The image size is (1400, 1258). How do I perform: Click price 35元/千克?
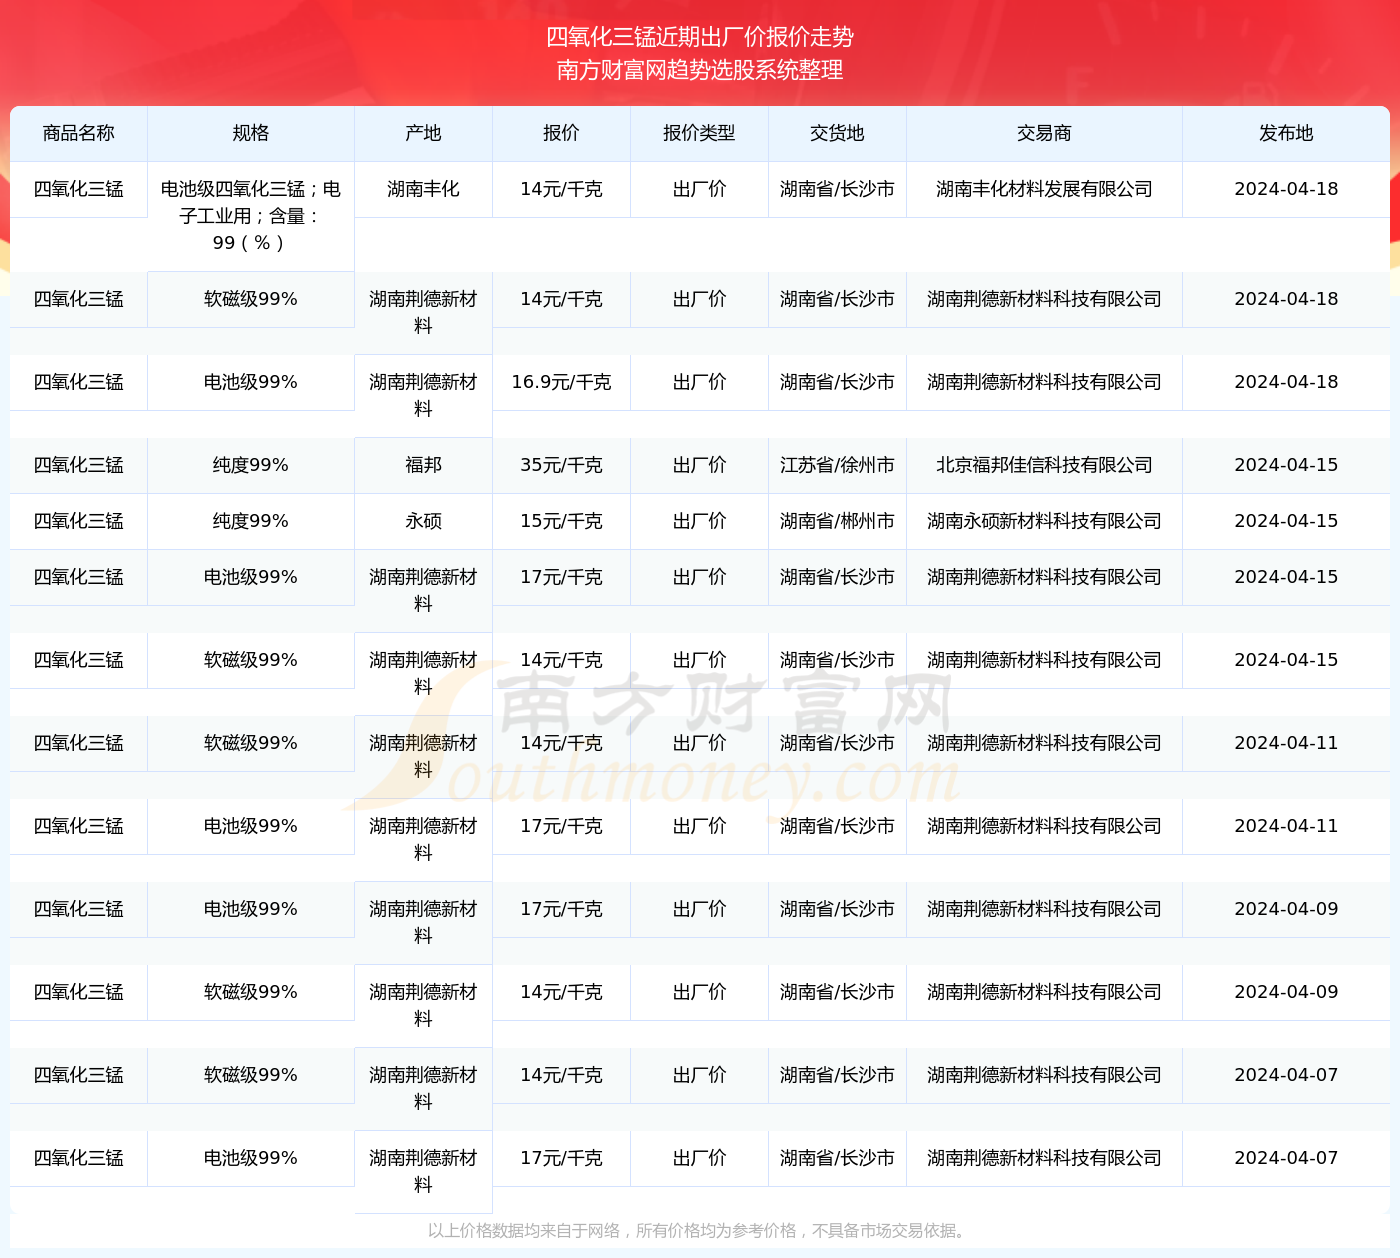(561, 465)
